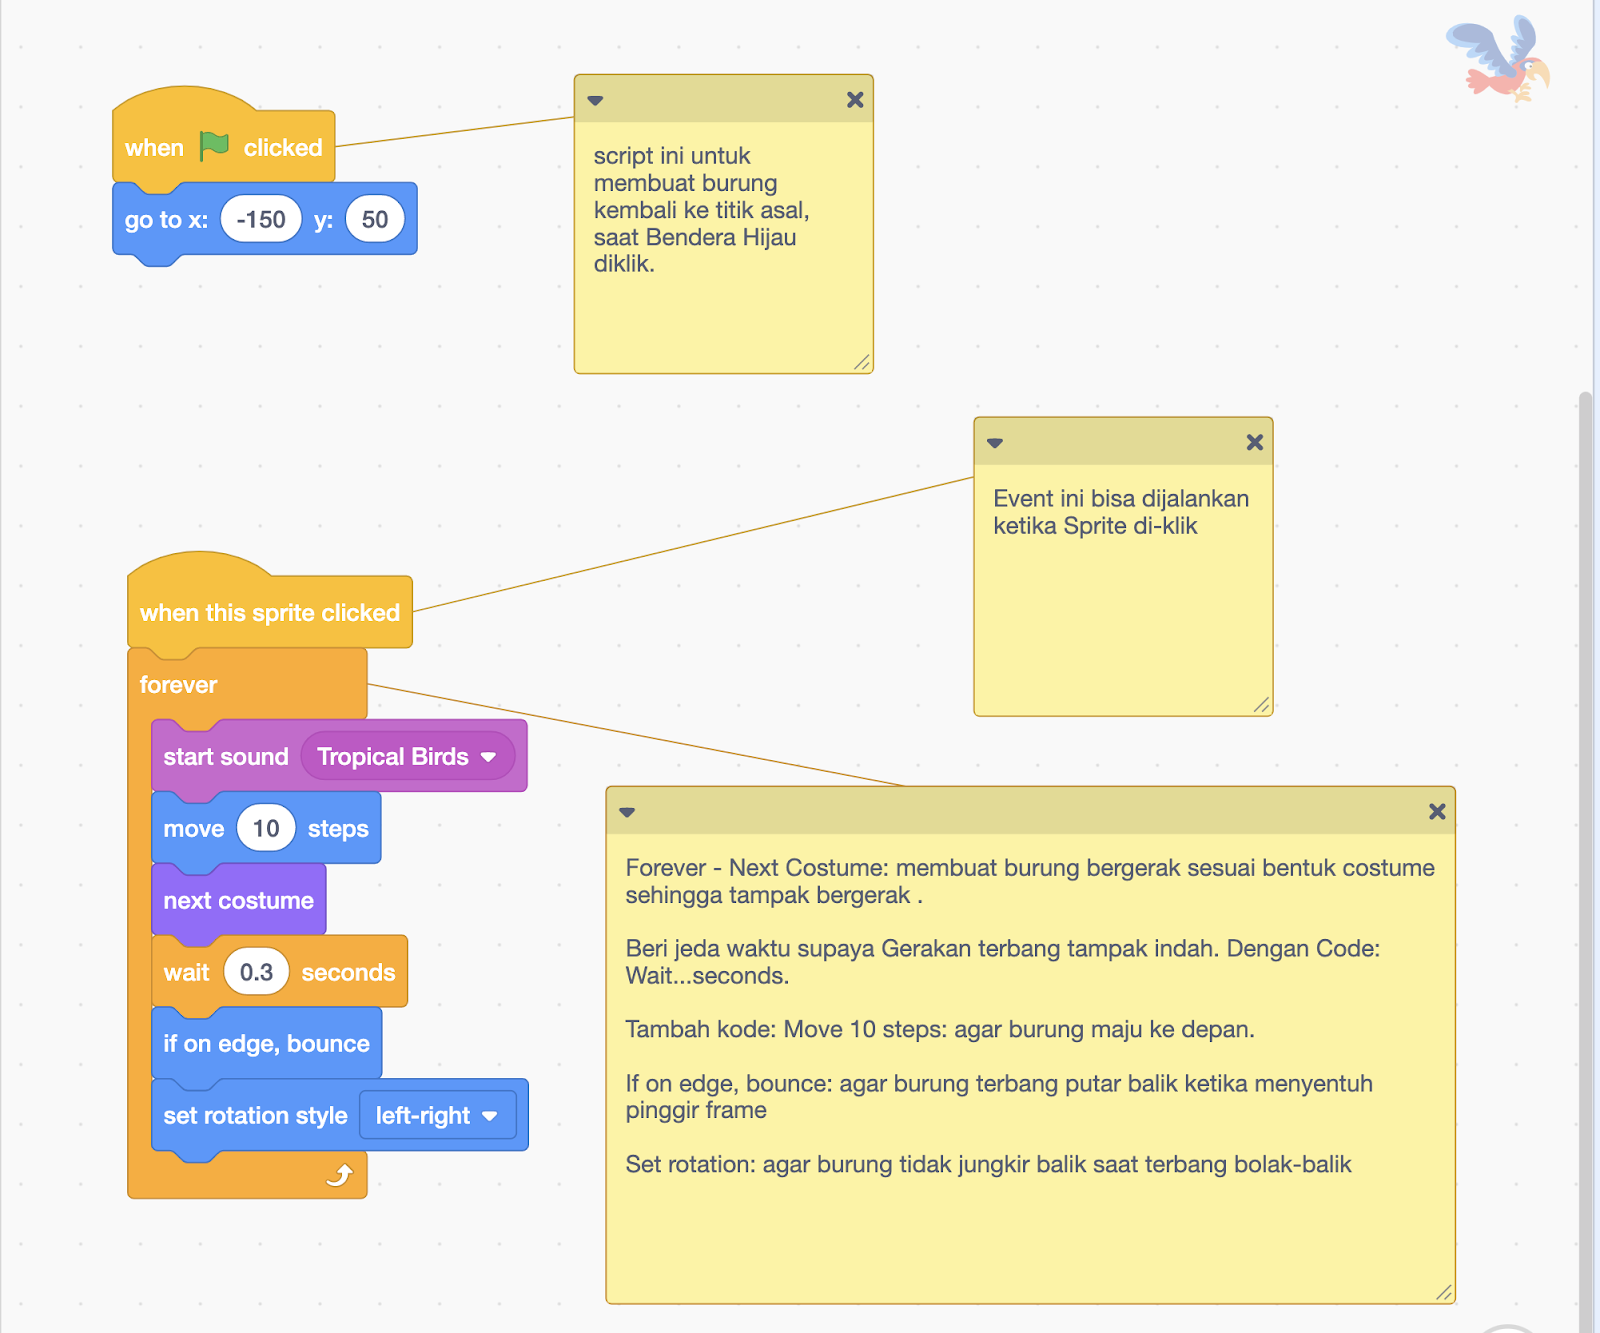The image size is (1600, 1333).
Task: Collapse the "script ini untuk membuat burung" comment
Action: pos(596,99)
